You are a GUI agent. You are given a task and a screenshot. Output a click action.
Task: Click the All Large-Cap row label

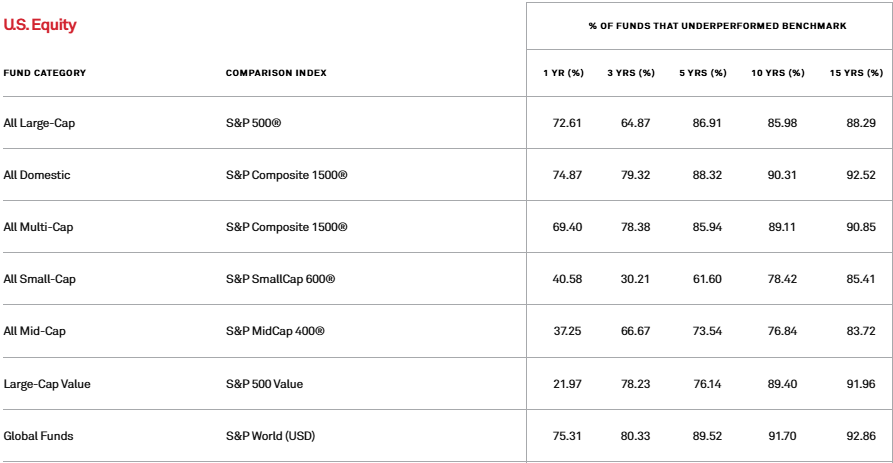pos(39,123)
